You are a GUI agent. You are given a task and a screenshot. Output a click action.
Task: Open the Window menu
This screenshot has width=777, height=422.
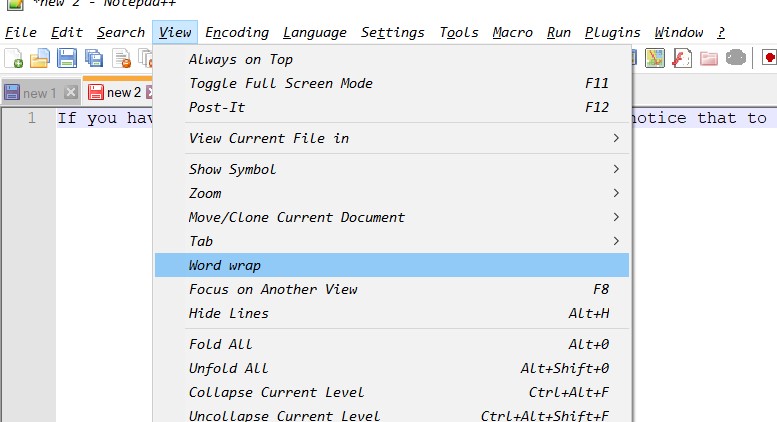679,33
